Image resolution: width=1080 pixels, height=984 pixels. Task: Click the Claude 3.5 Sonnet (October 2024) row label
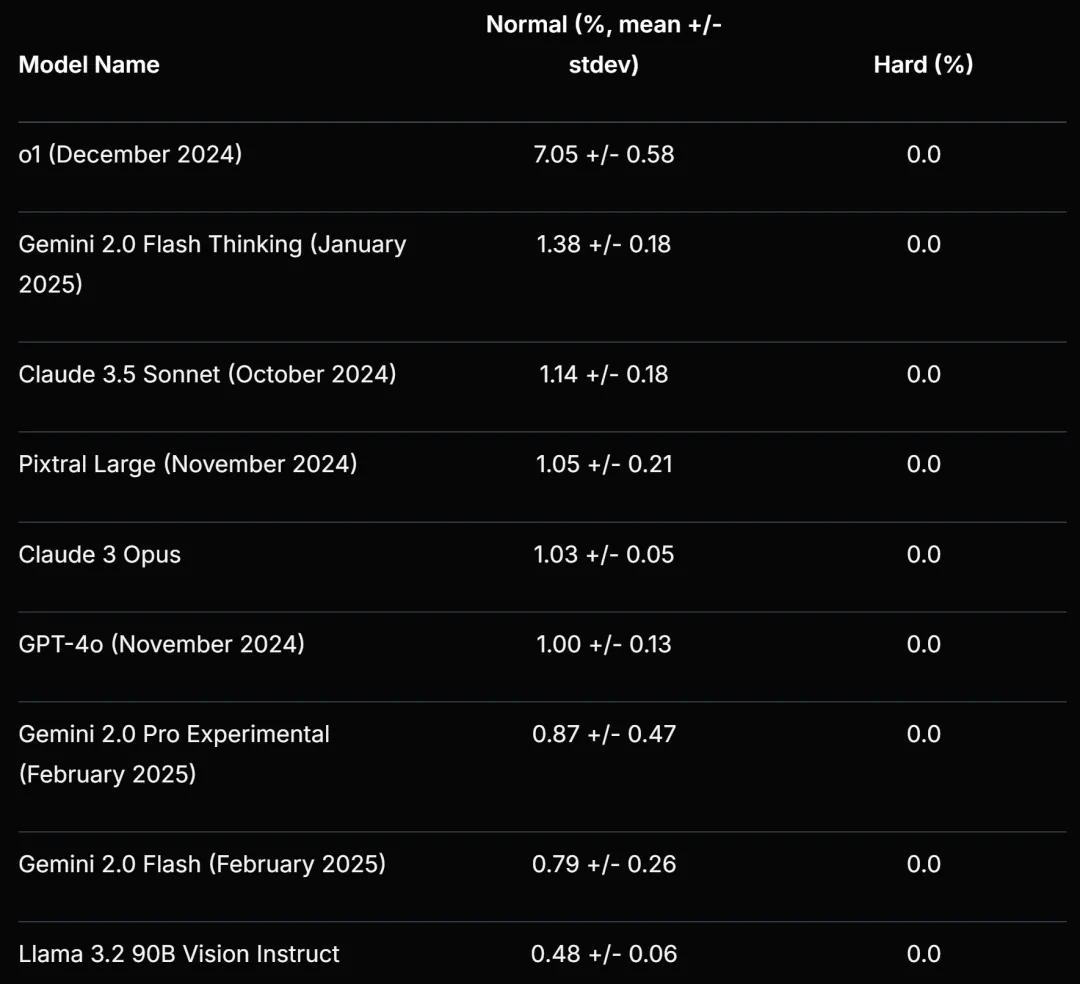[x=207, y=374]
